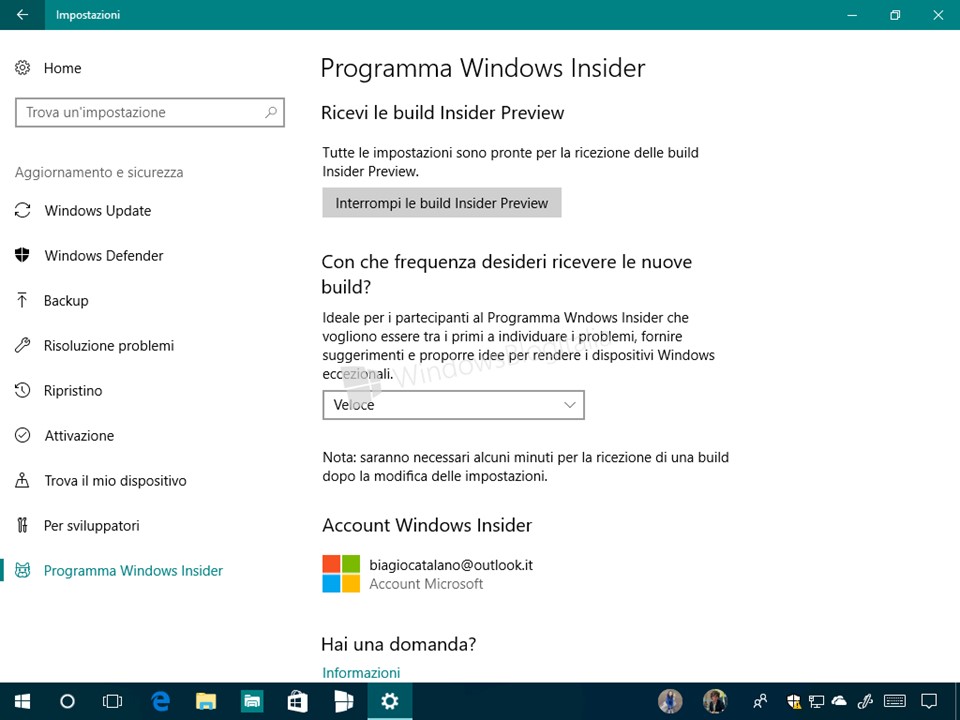Viewport: 960px width, 720px height.
Task: Click the Settings gear on taskbar
Action: (x=389, y=701)
